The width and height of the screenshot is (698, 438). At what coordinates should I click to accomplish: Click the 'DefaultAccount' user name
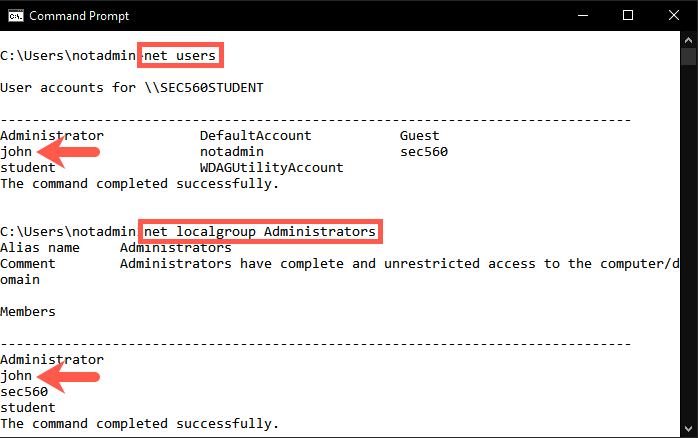[x=255, y=135]
